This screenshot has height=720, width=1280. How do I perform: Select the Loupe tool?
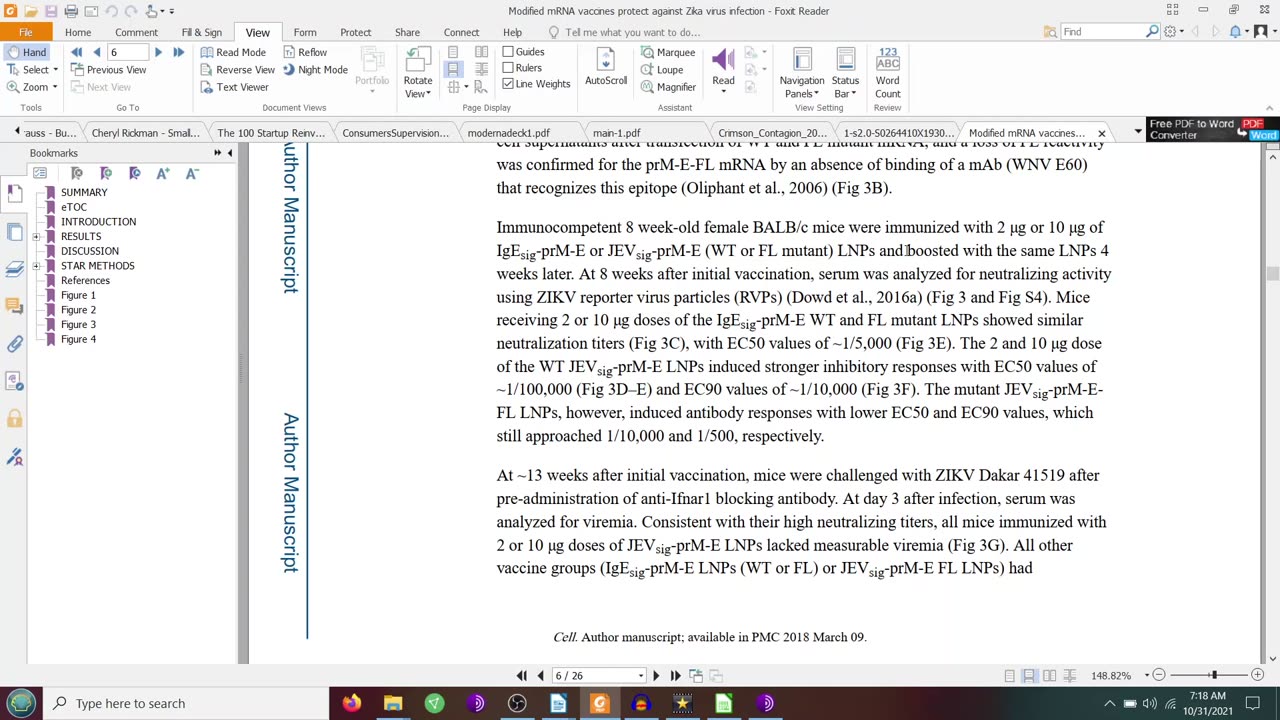[x=661, y=70]
